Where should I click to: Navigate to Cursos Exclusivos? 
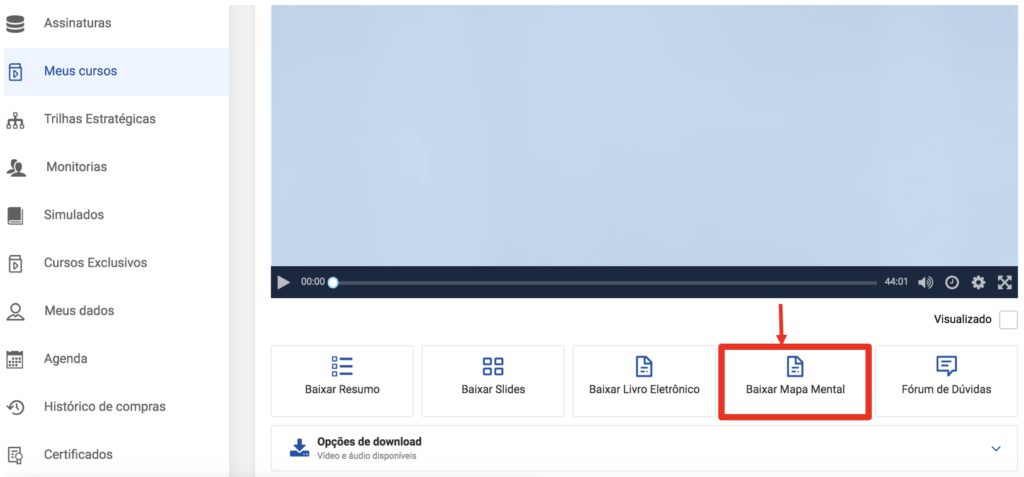95,263
